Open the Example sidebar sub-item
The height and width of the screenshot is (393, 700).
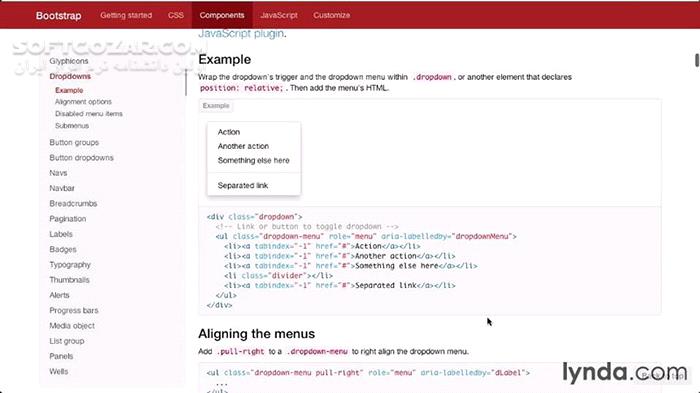(x=69, y=90)
